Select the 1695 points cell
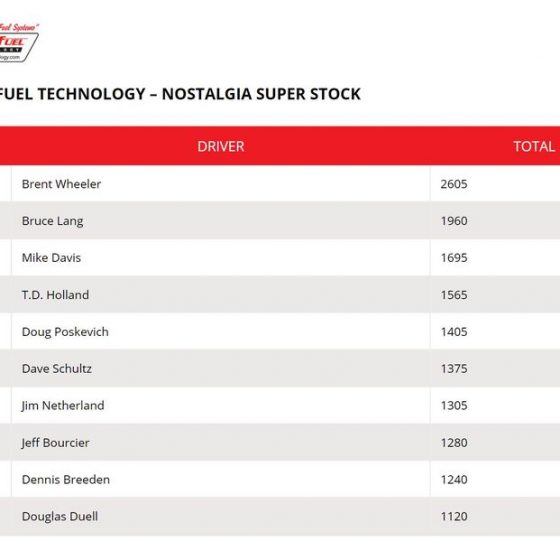The width and height of the screenshot is (560, 560). [454, 258]
